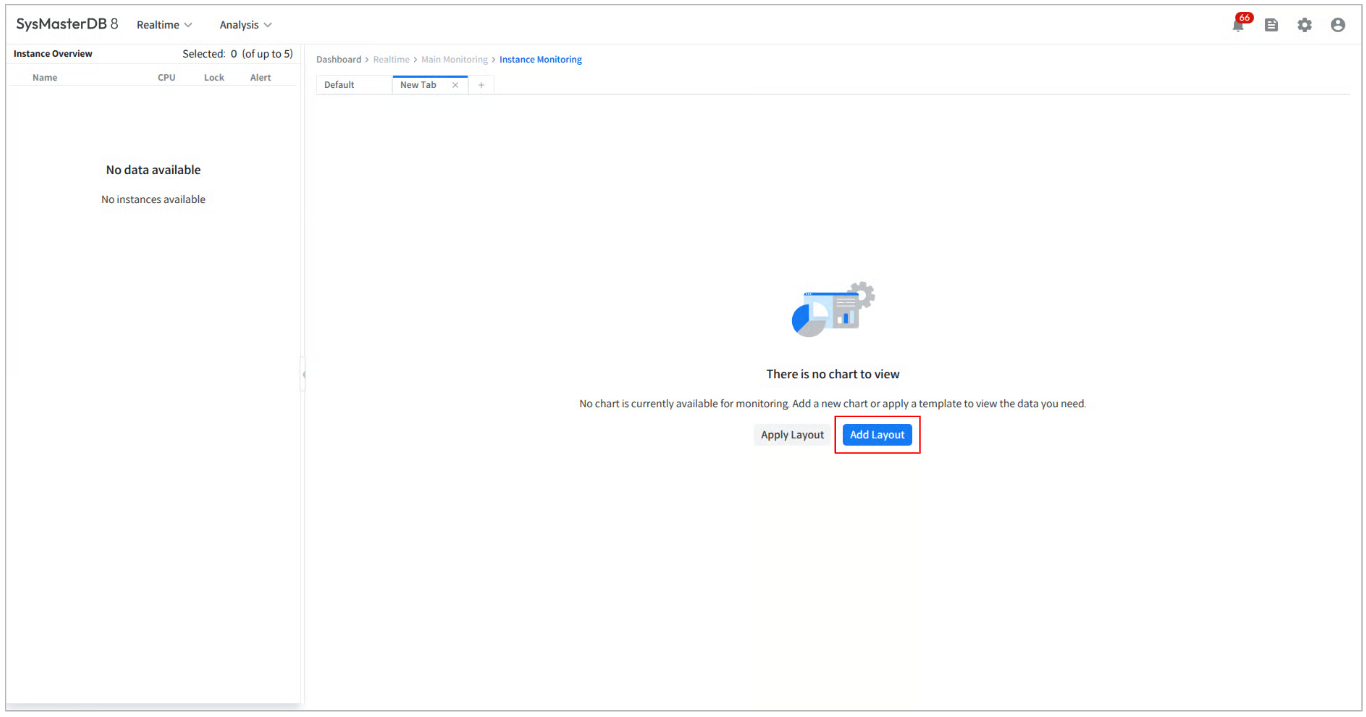
Task: Click the Instance Overview title
Action: coord(53,54)
